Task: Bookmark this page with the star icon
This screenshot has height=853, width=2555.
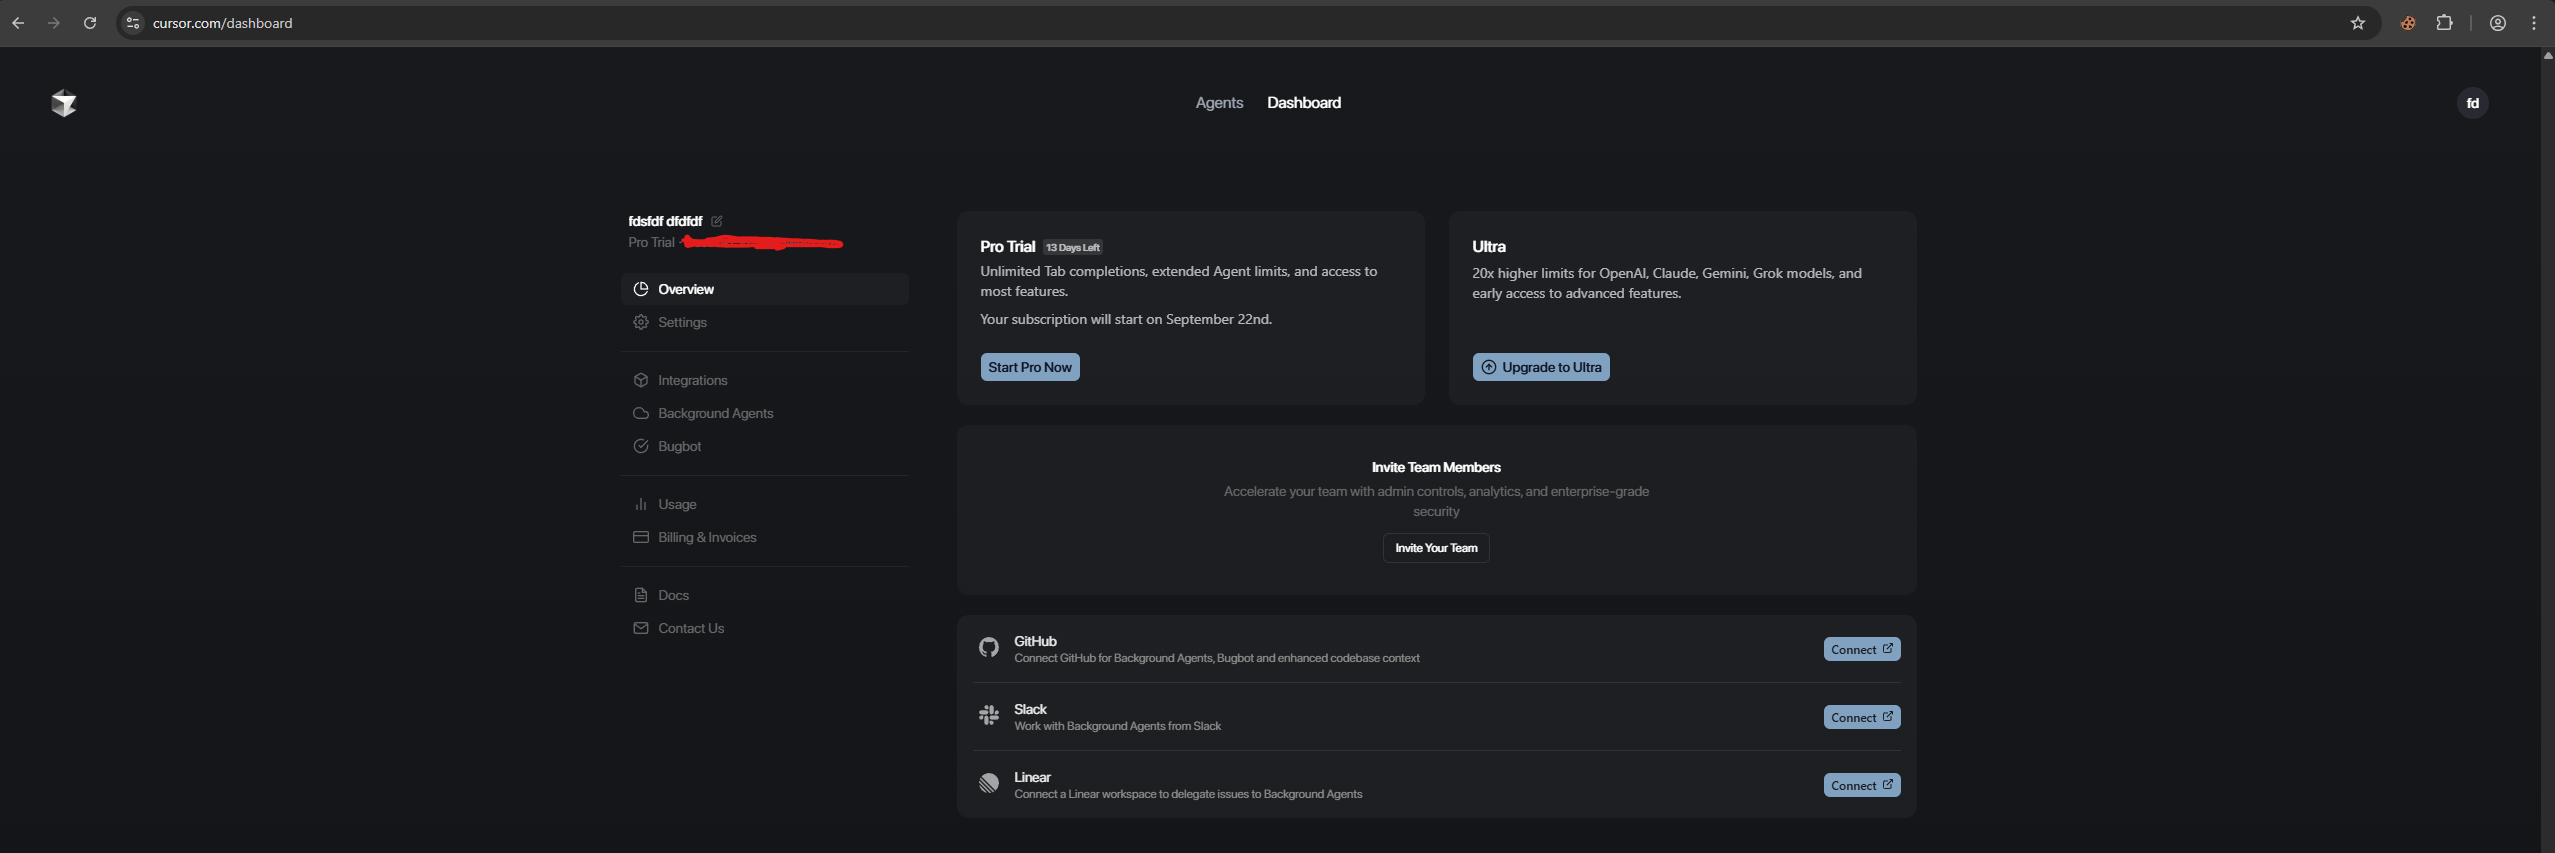Action: coord(2357,23)
